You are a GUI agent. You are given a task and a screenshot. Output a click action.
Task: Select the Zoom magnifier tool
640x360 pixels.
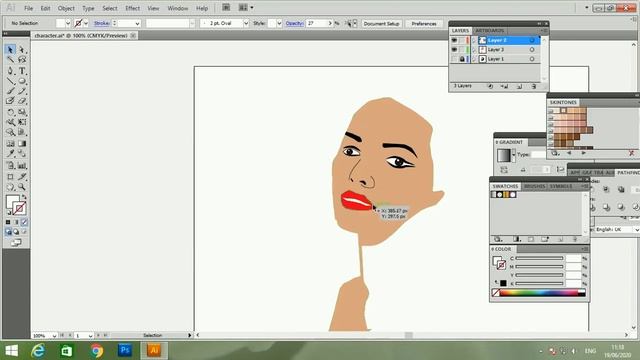tap(22, 187)
